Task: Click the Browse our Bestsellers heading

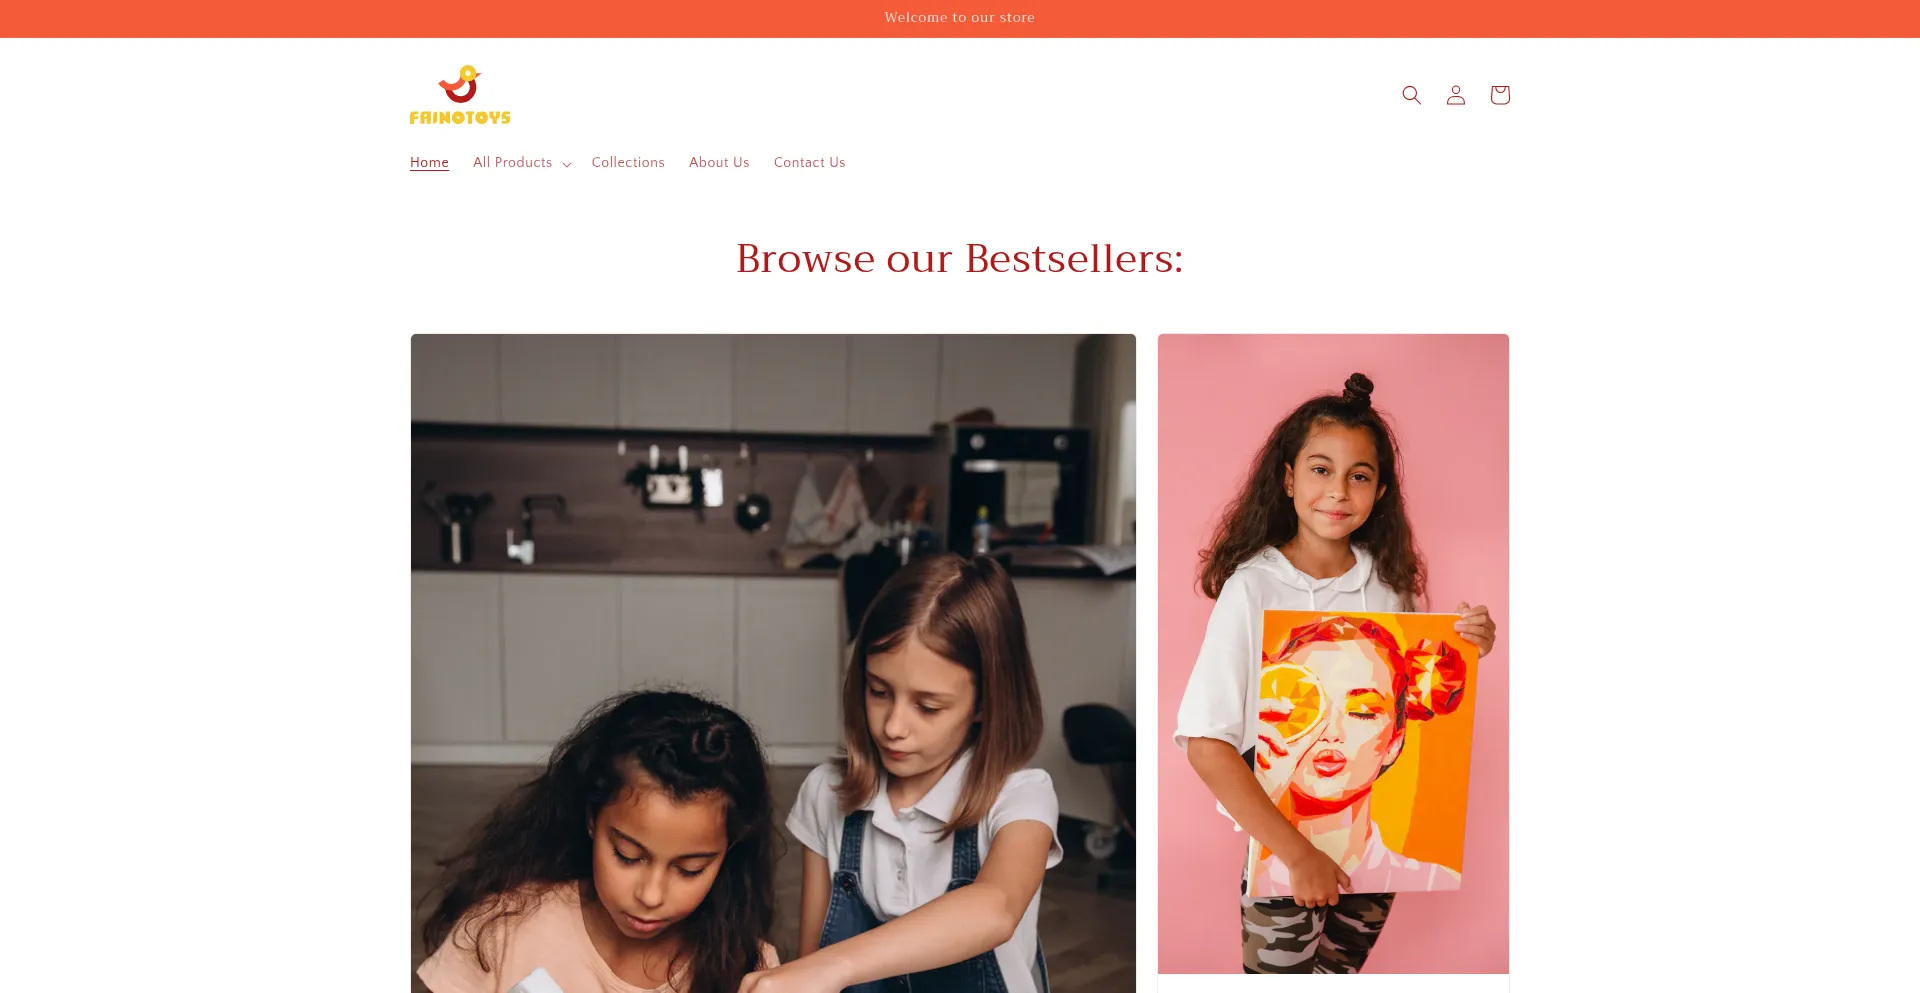Action: click(960, 259)
